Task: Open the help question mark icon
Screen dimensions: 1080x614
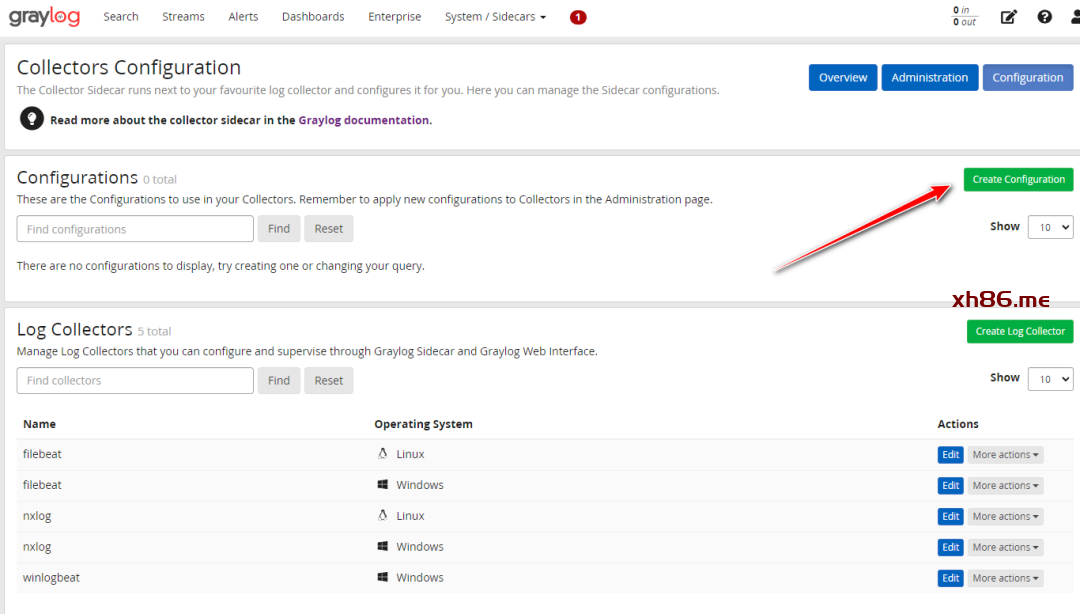Action: (1044, 17)
